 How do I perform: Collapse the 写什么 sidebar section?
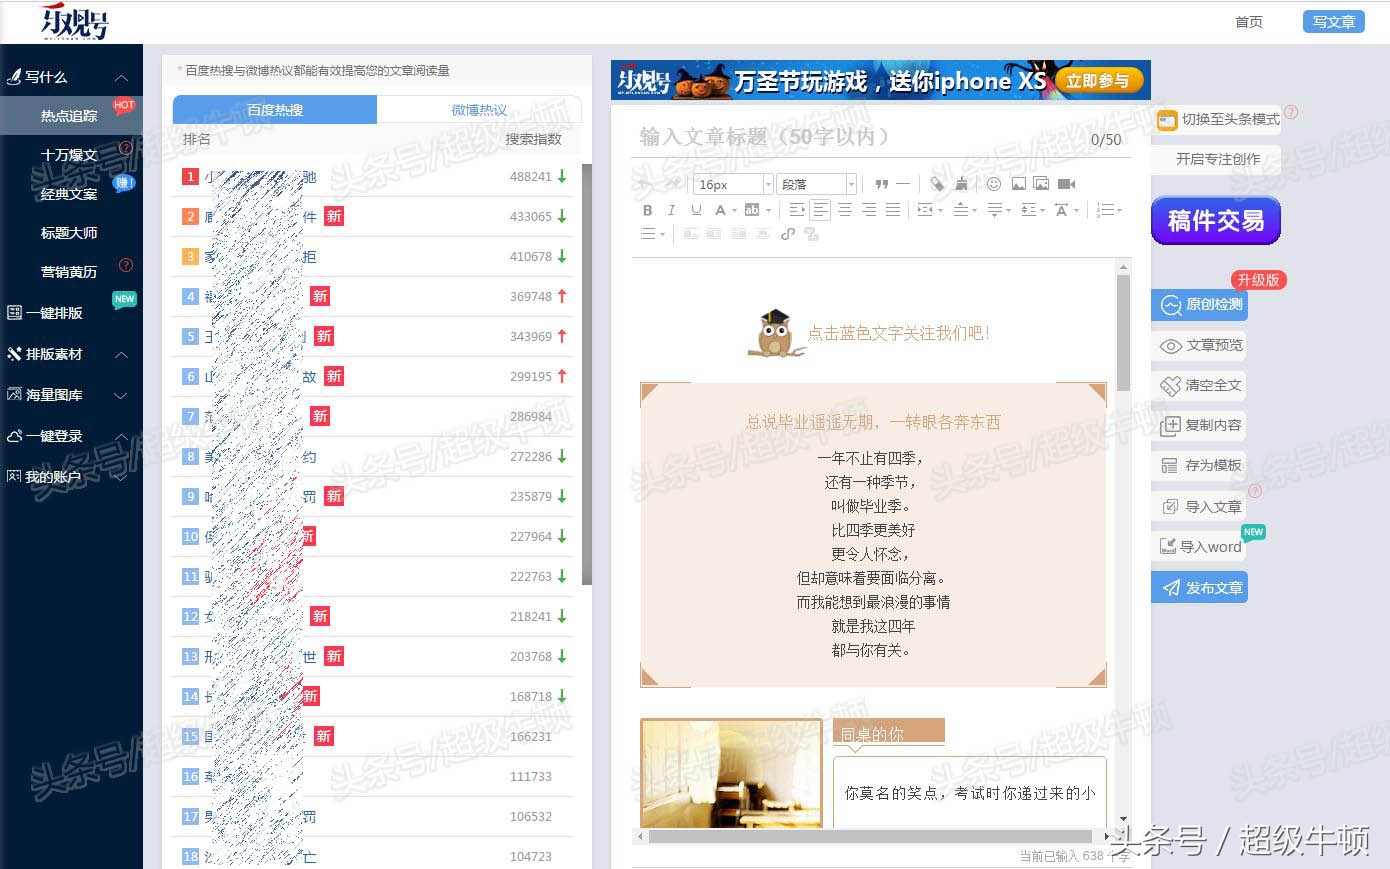point(121,77)
